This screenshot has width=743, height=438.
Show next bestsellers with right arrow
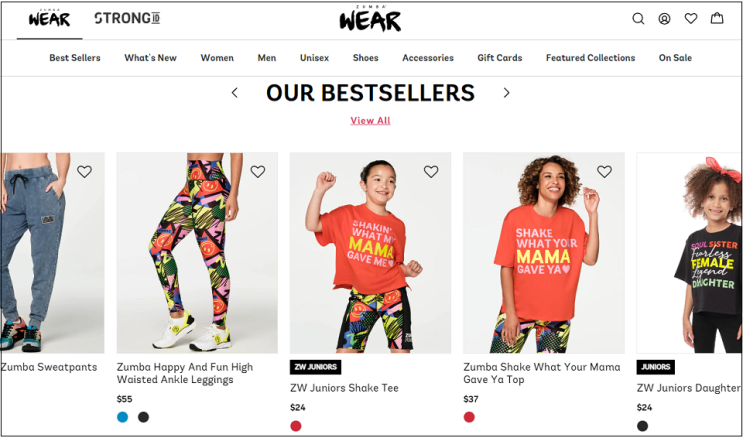[506, 93]
